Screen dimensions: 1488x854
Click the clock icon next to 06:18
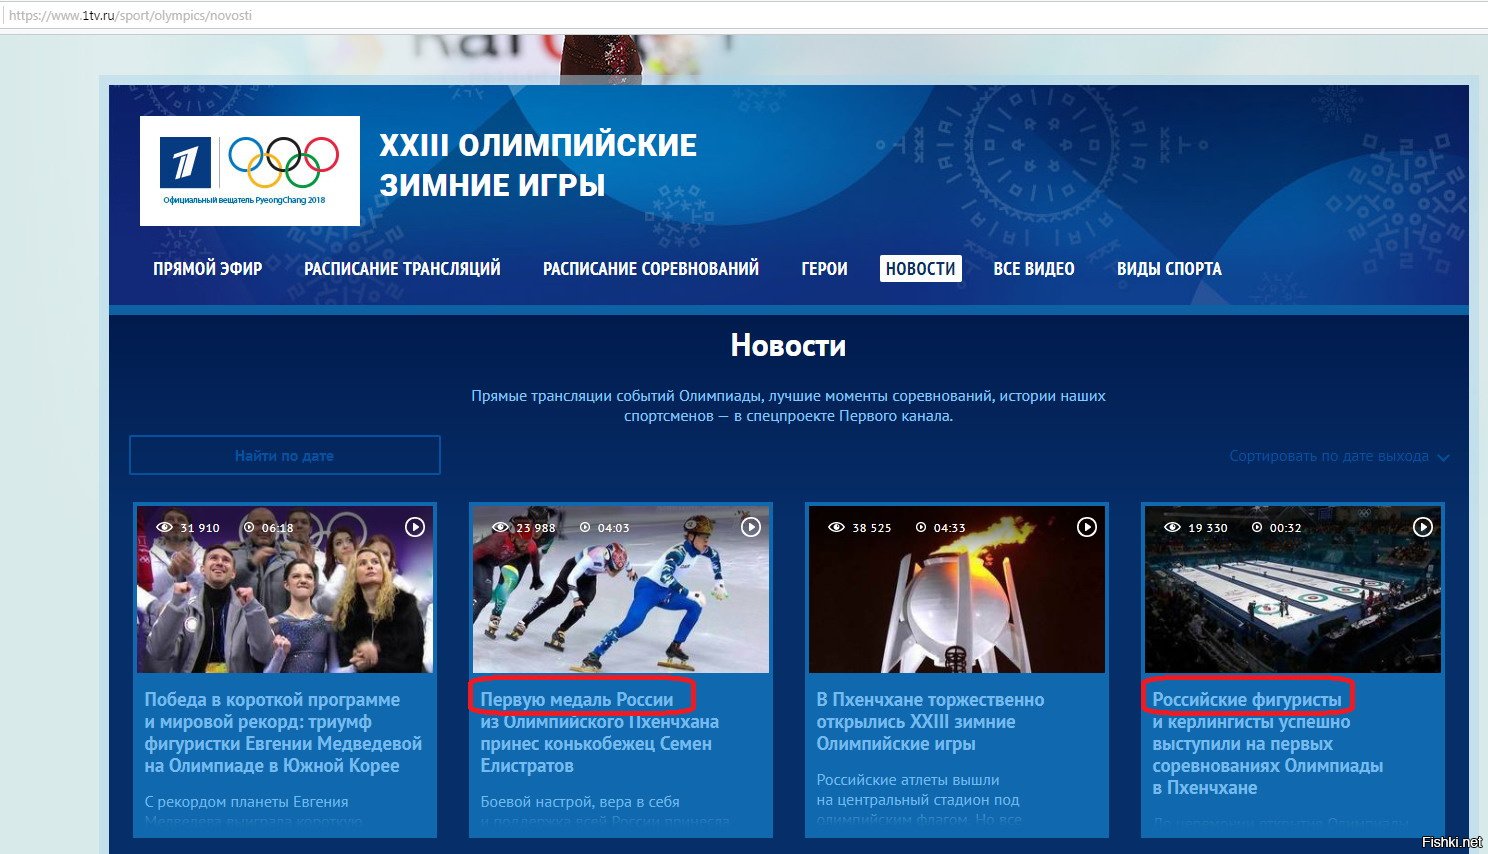point(249,527)
